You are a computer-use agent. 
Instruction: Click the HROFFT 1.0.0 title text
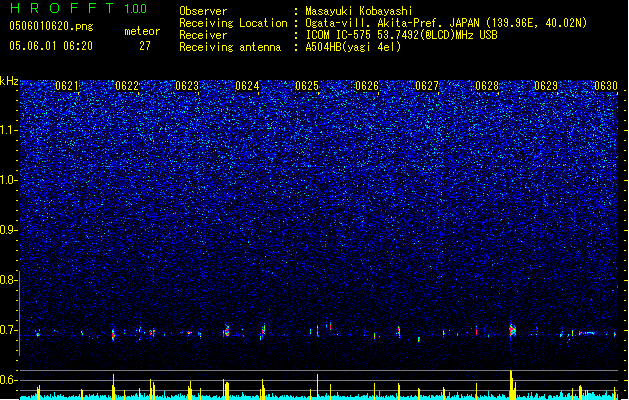[78, 8]
